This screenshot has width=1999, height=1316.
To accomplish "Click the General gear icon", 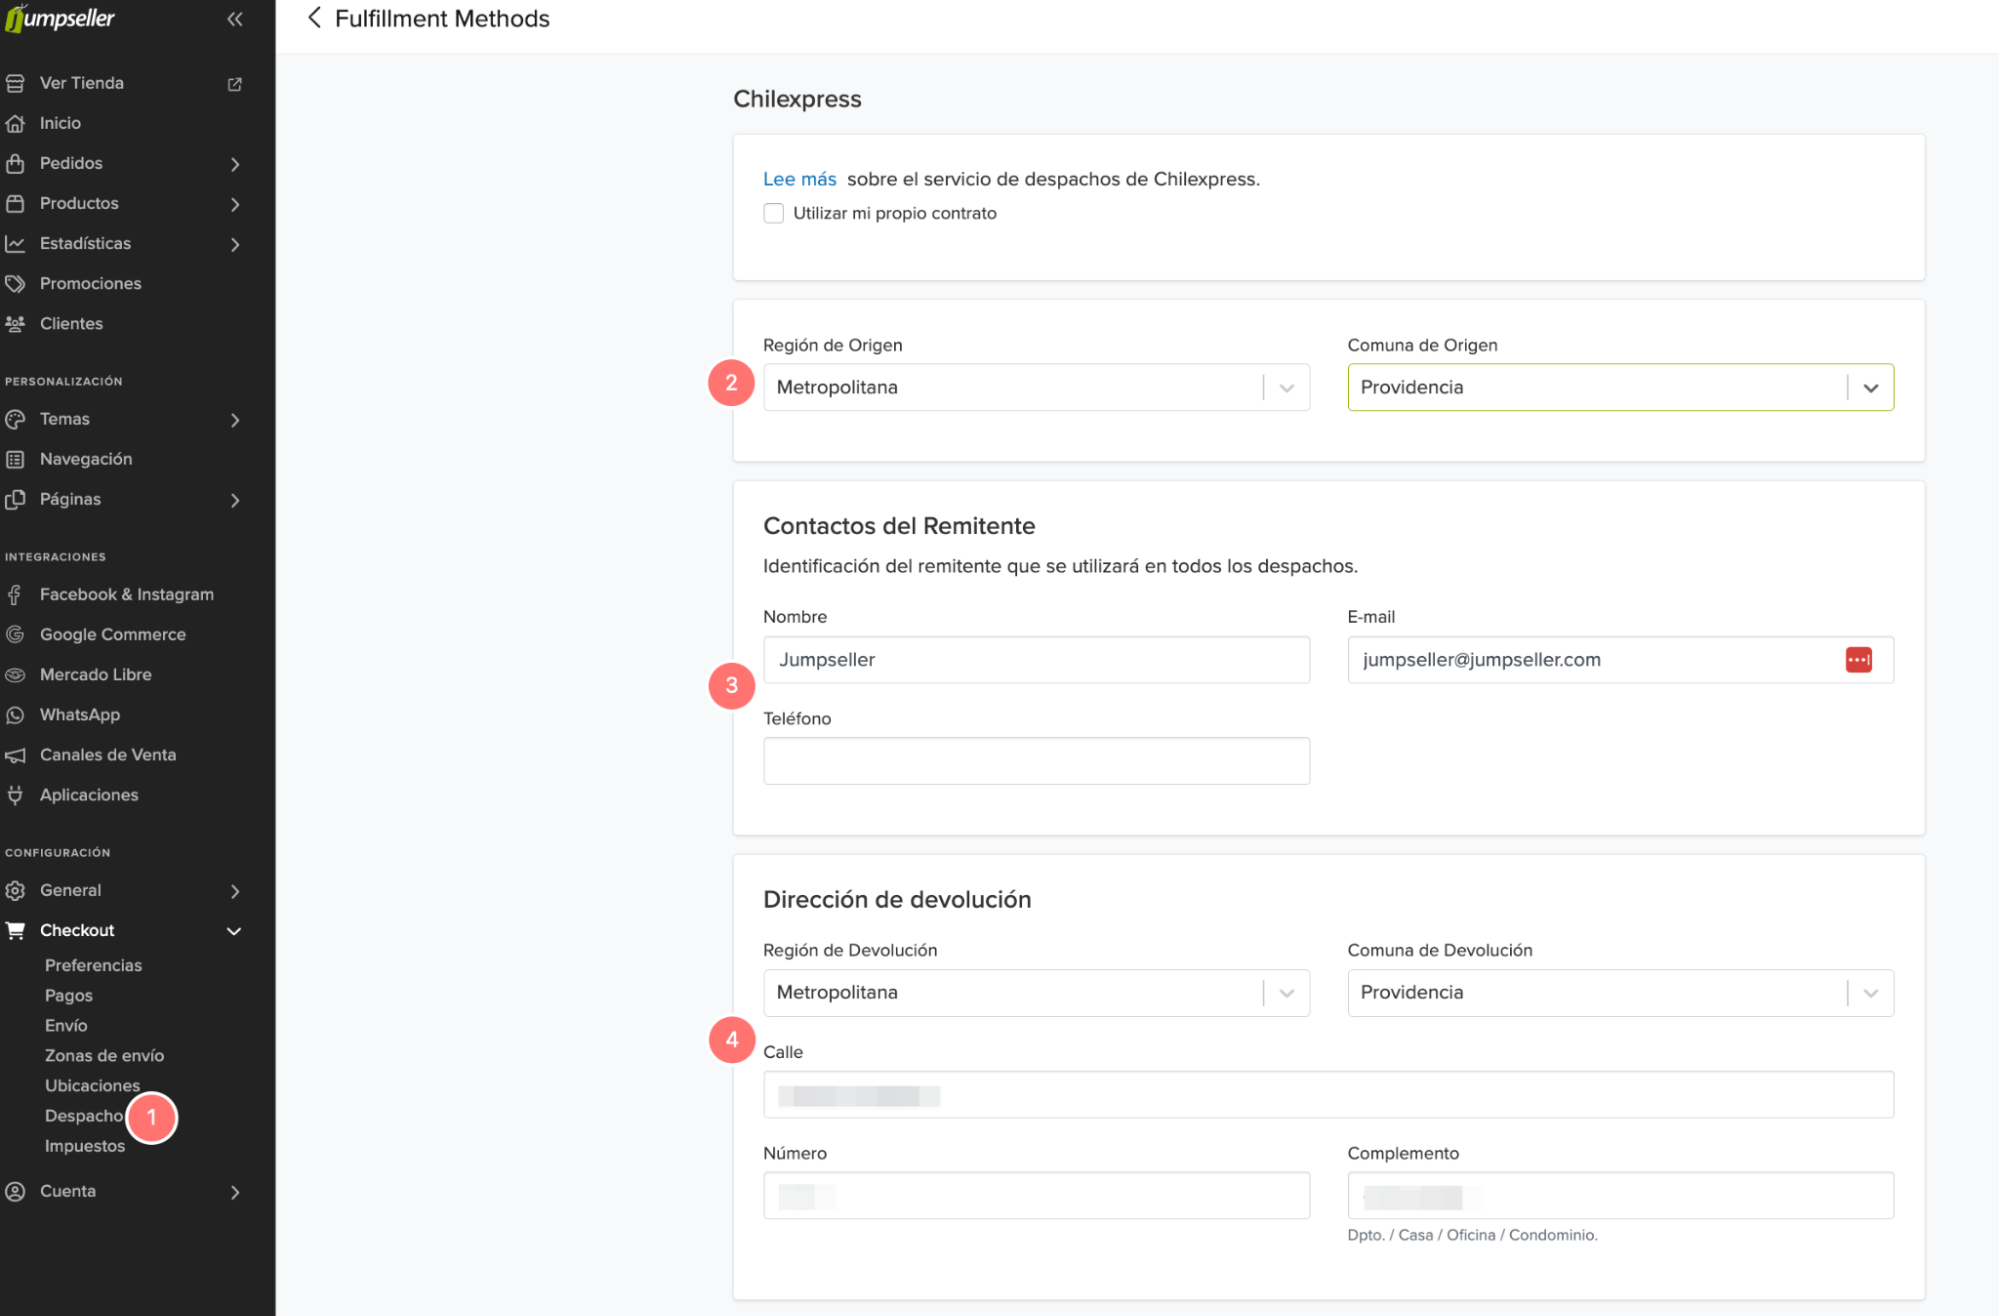I will [15, 890].
